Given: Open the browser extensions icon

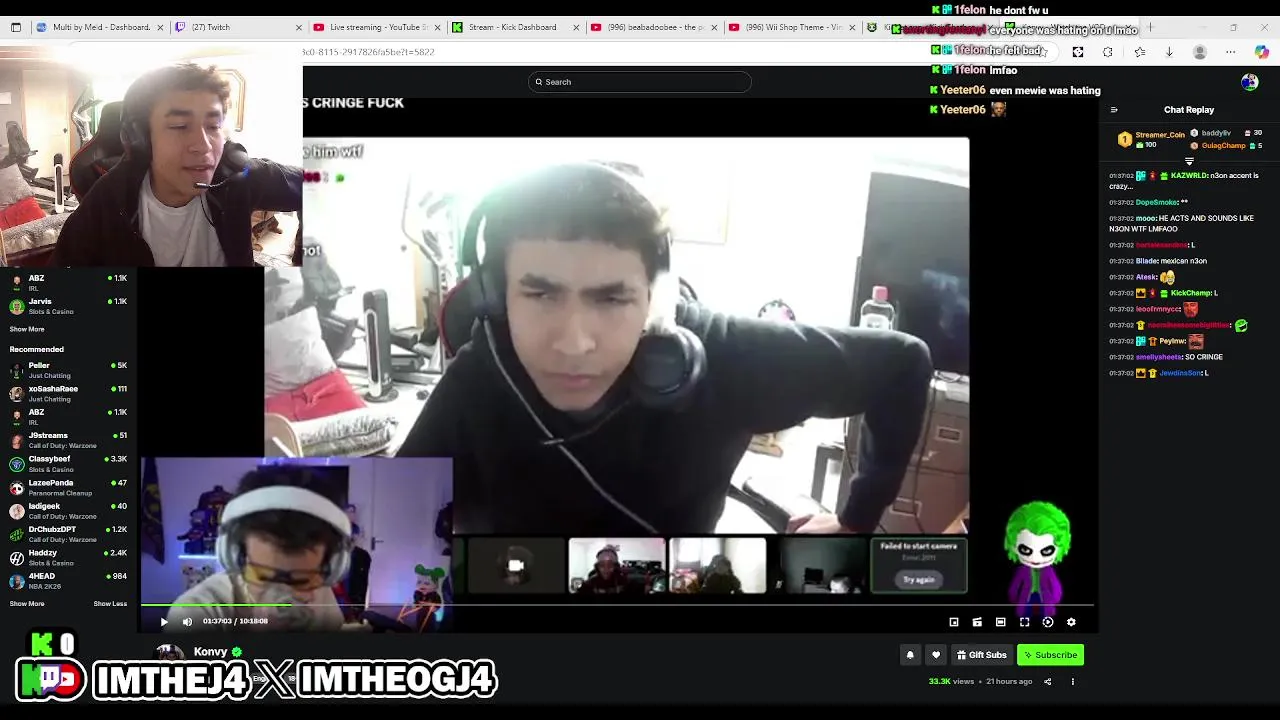Looking at the screenshot, I should (x=1108, y=52).
